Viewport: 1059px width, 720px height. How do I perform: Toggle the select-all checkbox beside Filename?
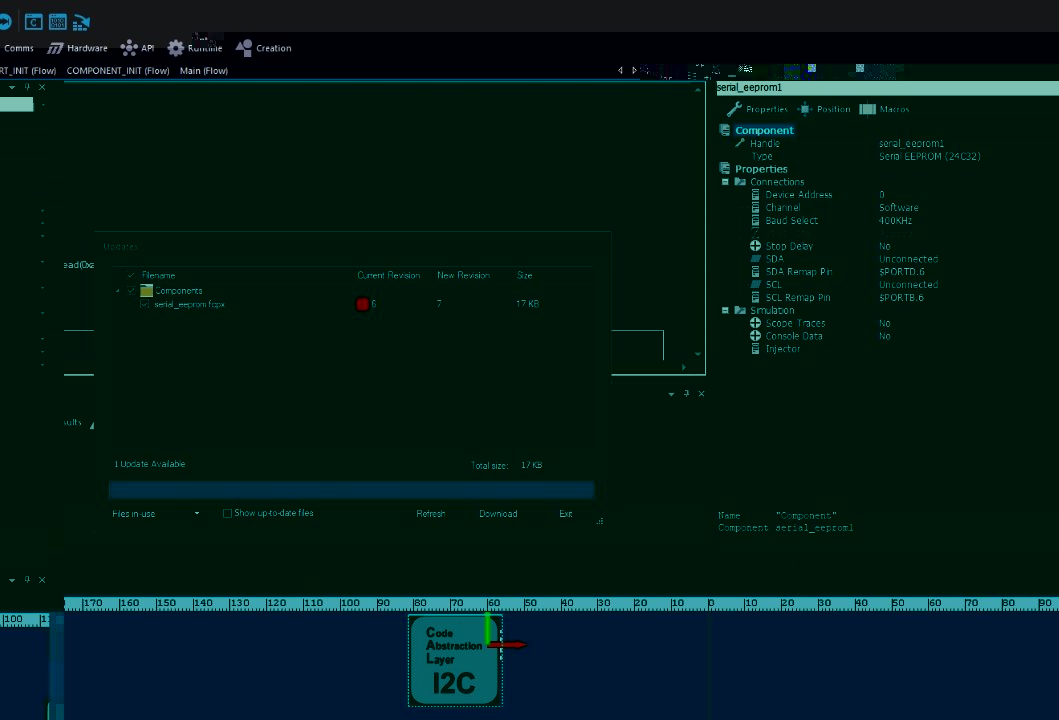coord(131,275)
